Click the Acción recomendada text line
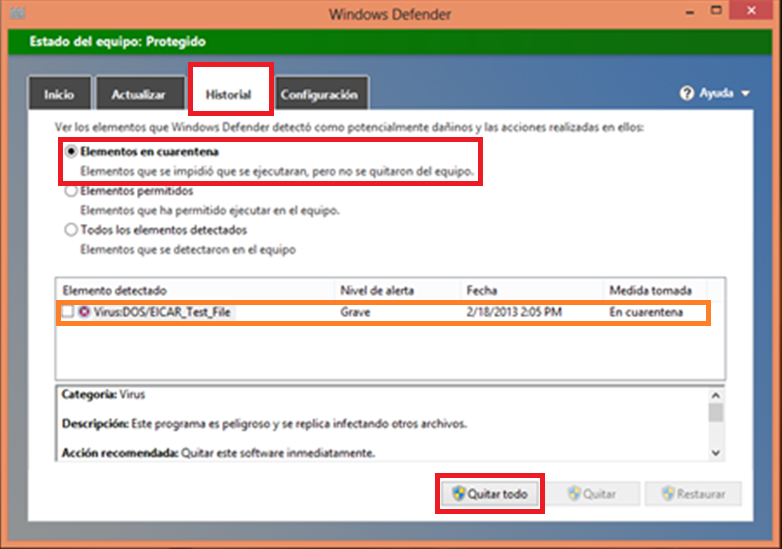Image resolution: width=782 pixels, height=549 pixels. pos(218,453)
